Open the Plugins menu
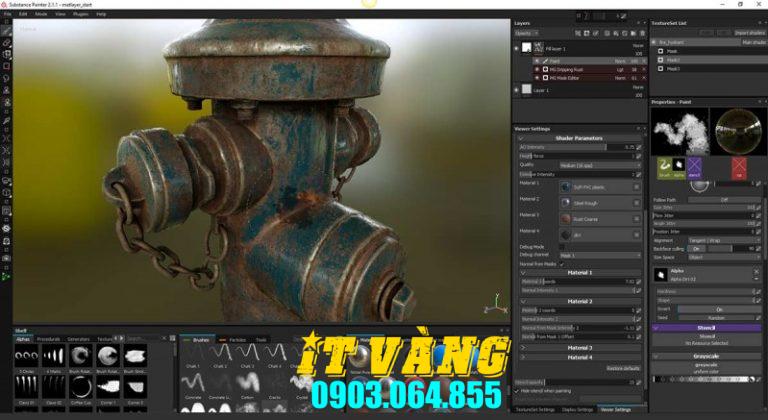768x420 pixels. click(x=80, y=14)
